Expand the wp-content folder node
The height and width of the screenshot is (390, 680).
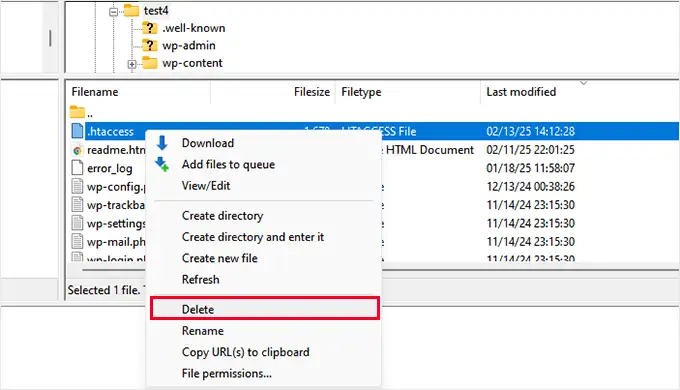tap(132, 64)
